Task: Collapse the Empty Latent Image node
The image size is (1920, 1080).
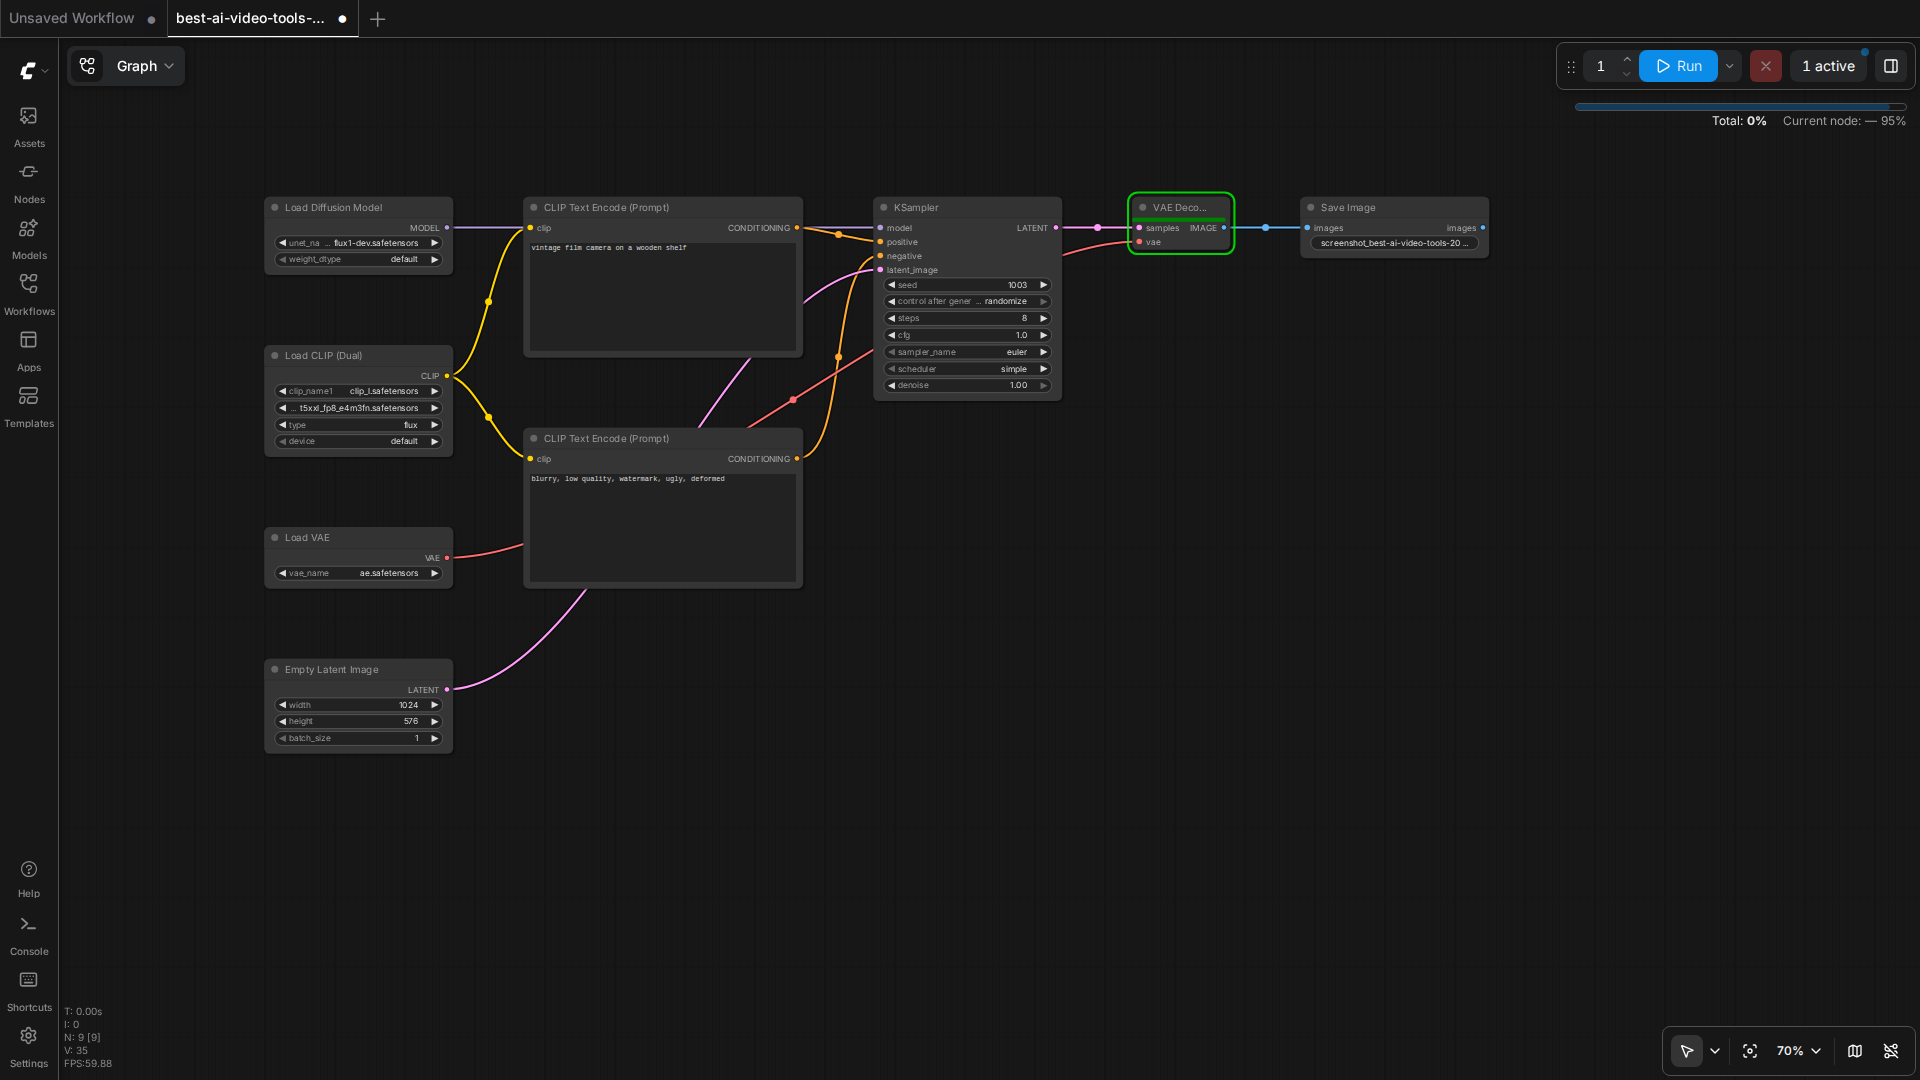Action: coord(275,670)
